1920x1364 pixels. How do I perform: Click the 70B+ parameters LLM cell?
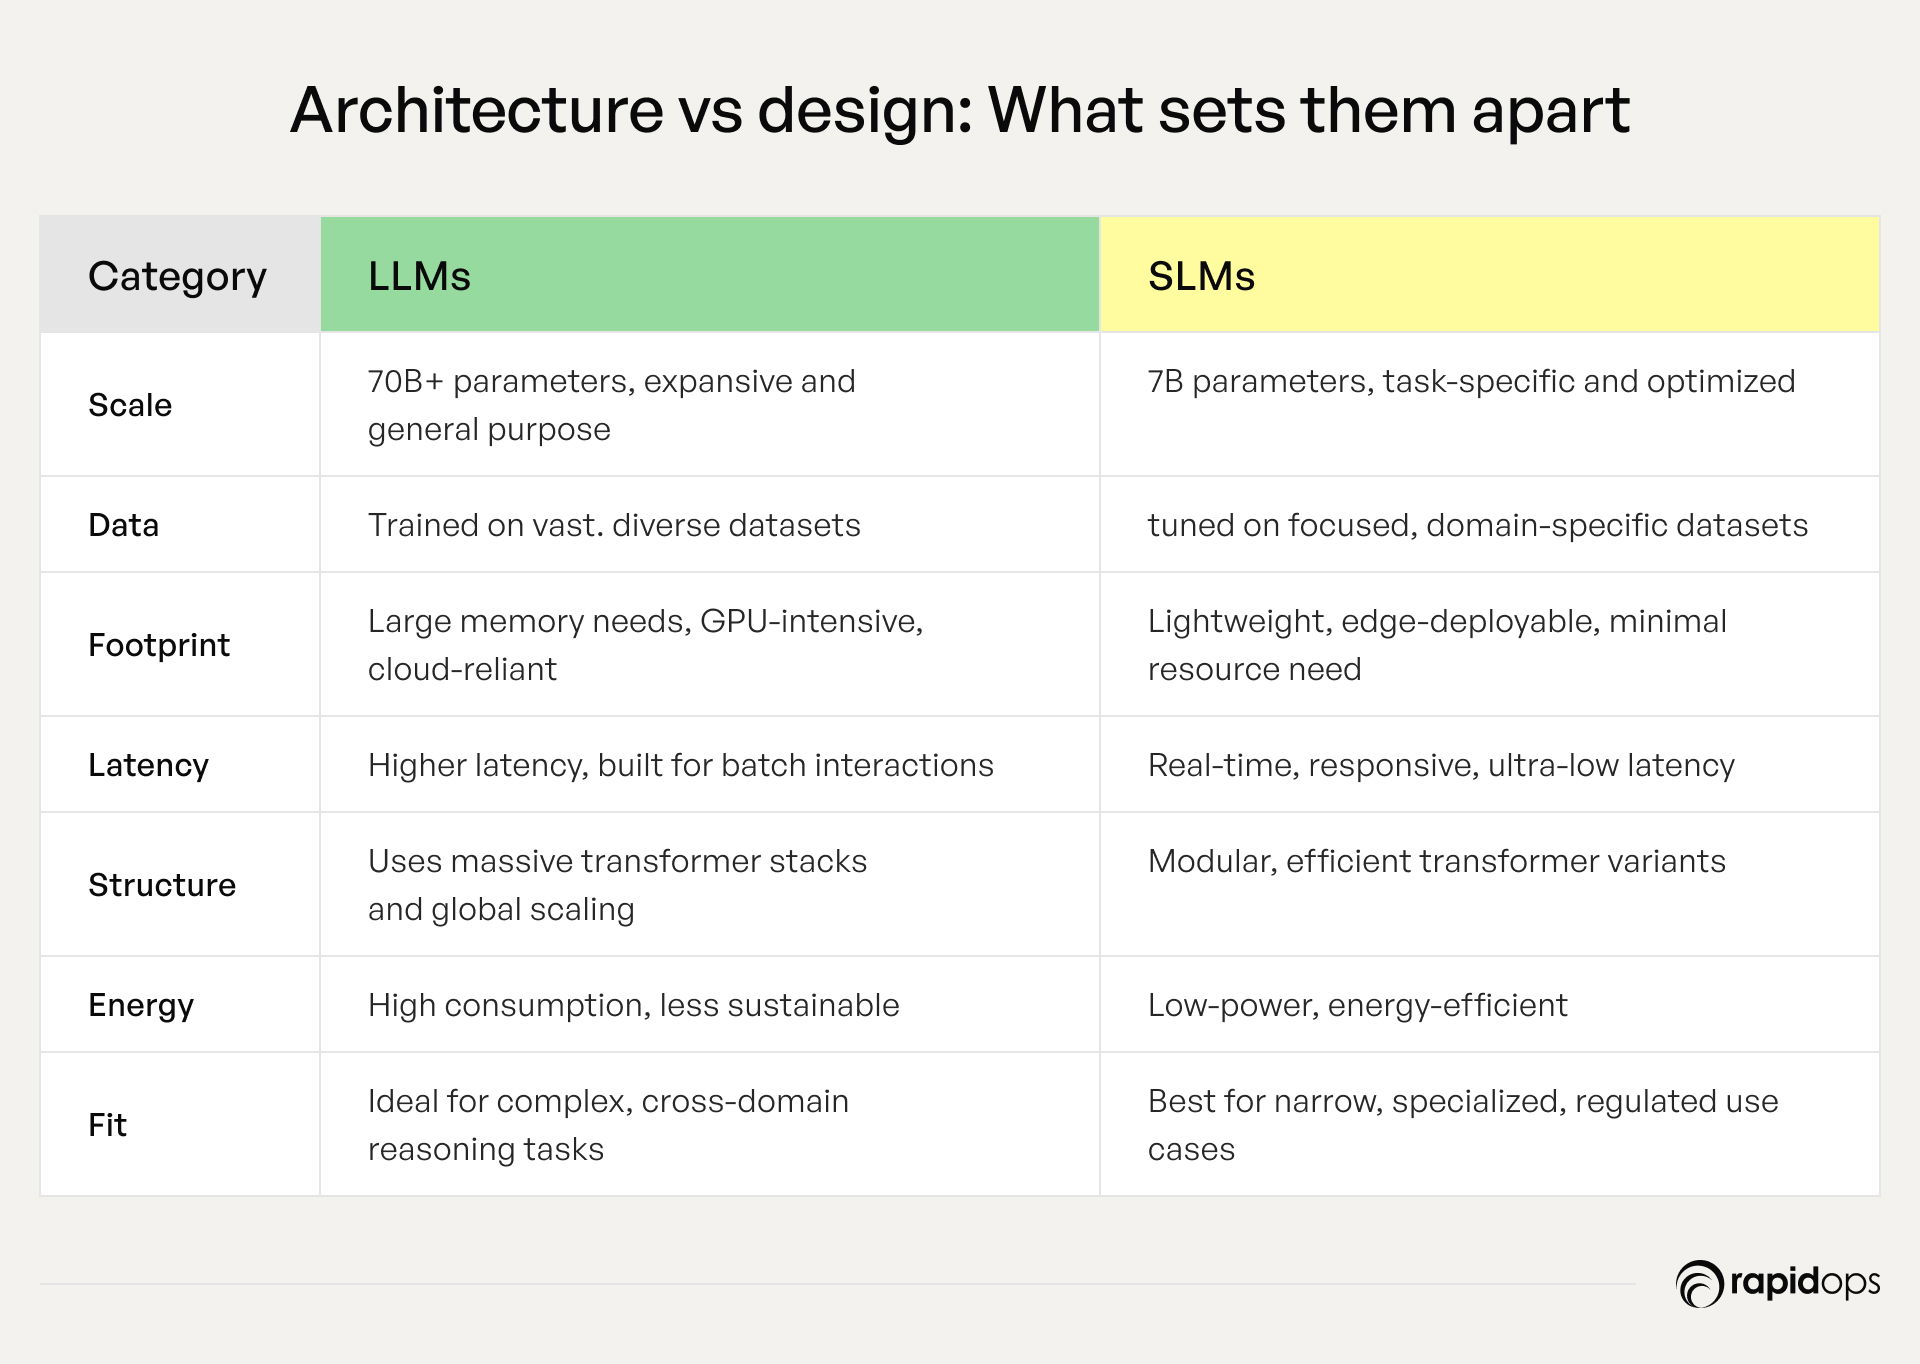pos(710,405)
